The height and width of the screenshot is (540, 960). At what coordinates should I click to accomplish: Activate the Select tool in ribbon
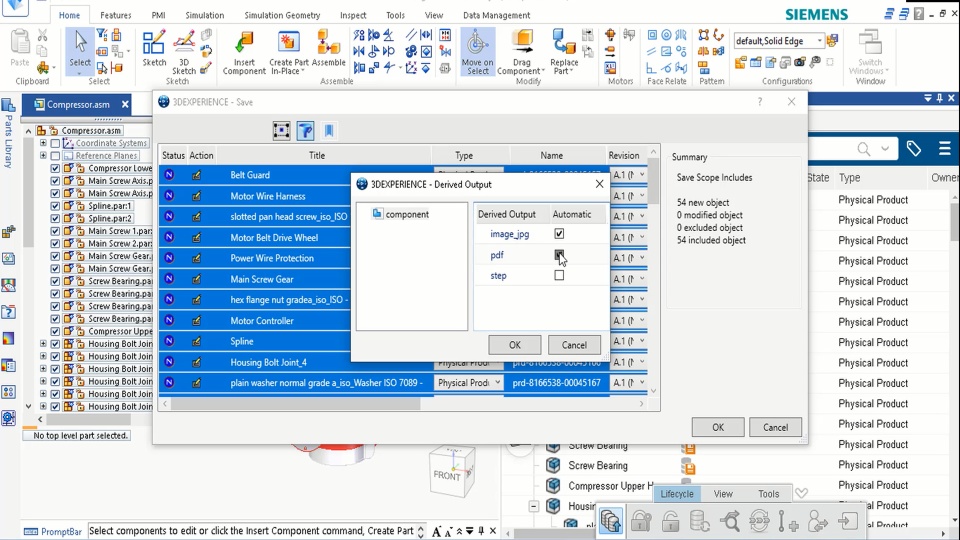[80, 50]
